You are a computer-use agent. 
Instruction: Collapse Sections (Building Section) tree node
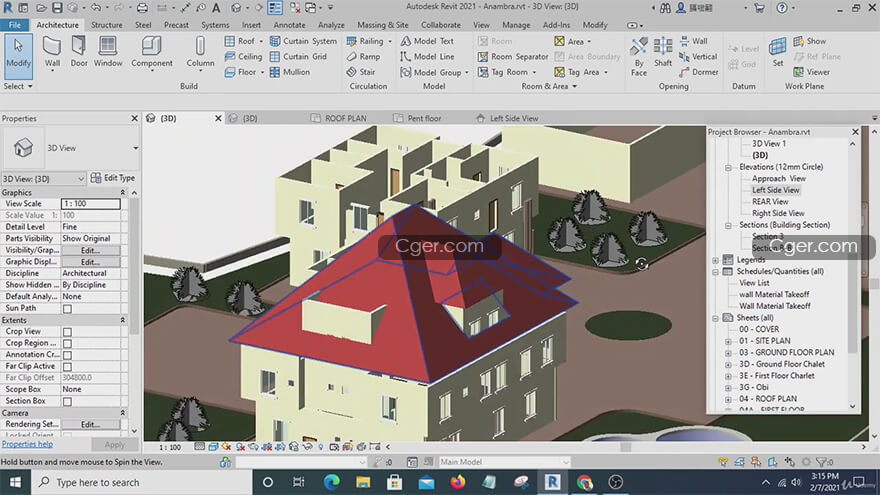pyautogui.click(x=728, y=225)
